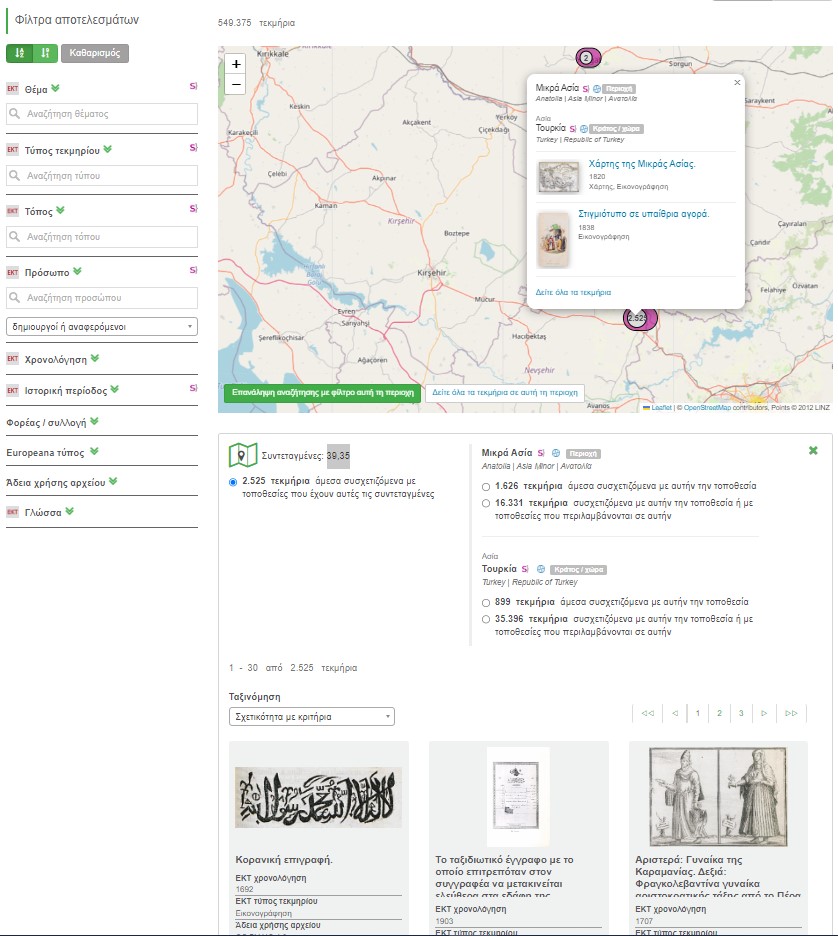Click the descending sort icon in filters
This screenshot has width=838, height=936.
[x=45, y=53]
